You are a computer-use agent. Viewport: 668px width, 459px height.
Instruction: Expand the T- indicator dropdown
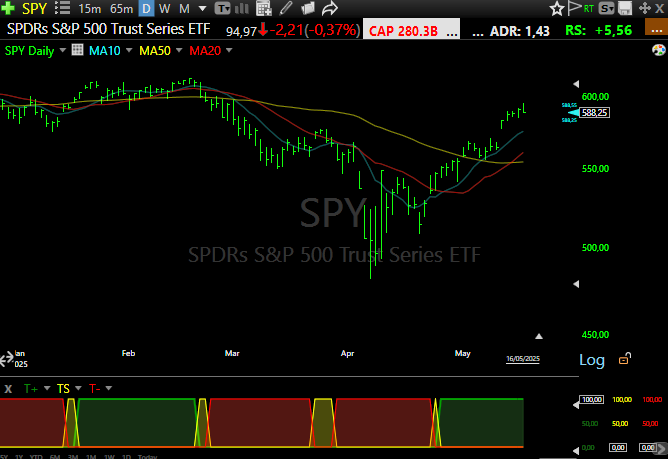tap(109, 388)
